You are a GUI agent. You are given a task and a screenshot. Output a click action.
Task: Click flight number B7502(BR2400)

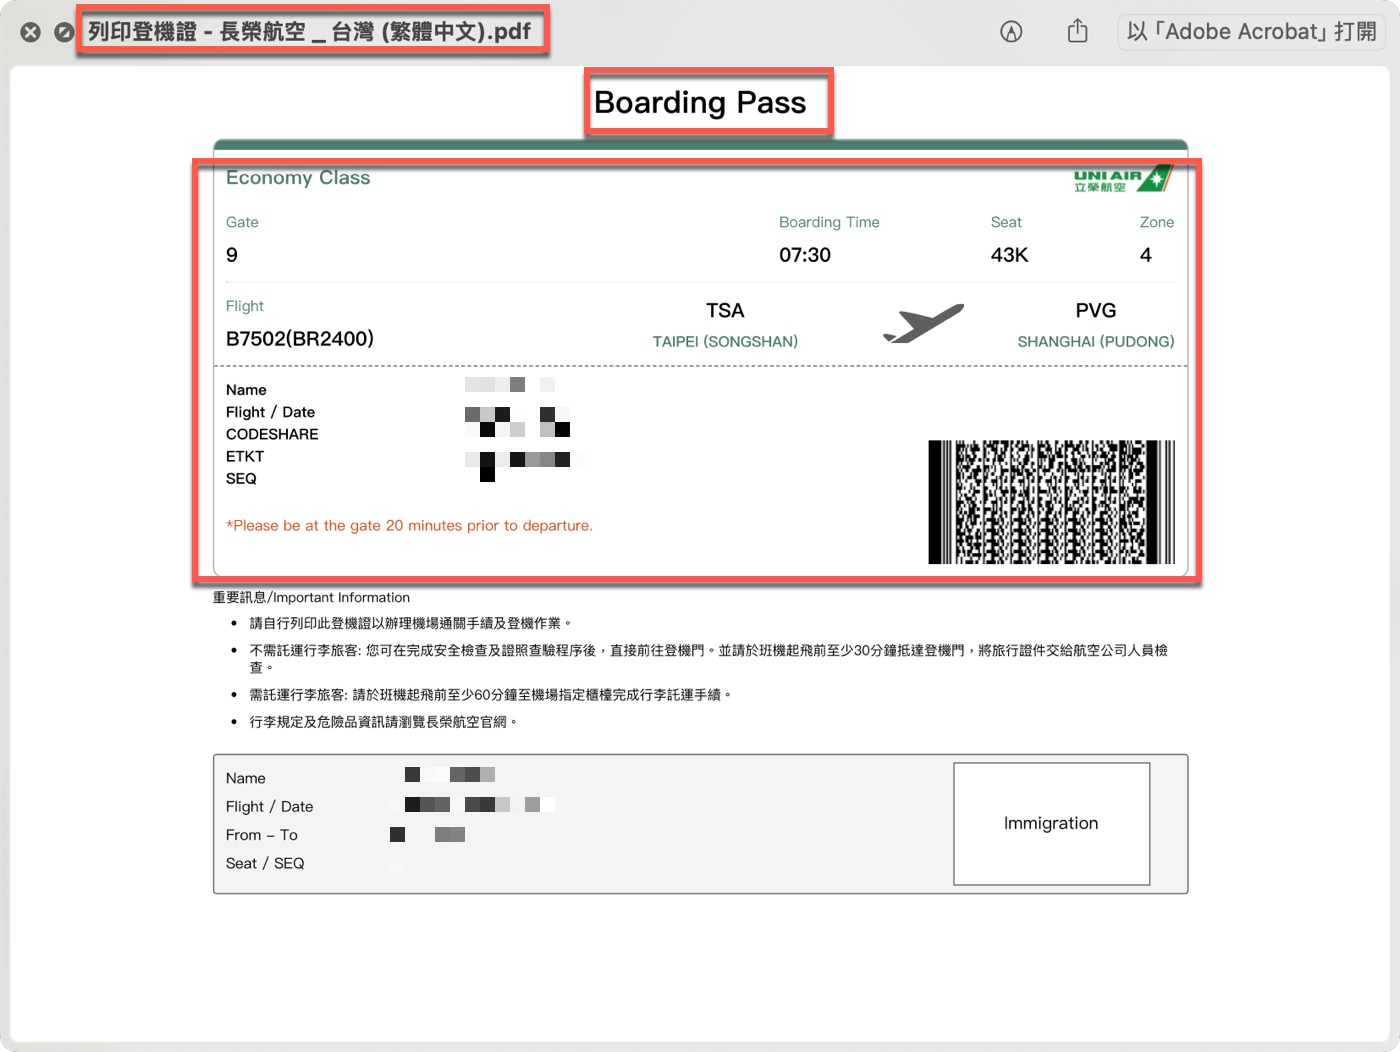pos(300,339)
